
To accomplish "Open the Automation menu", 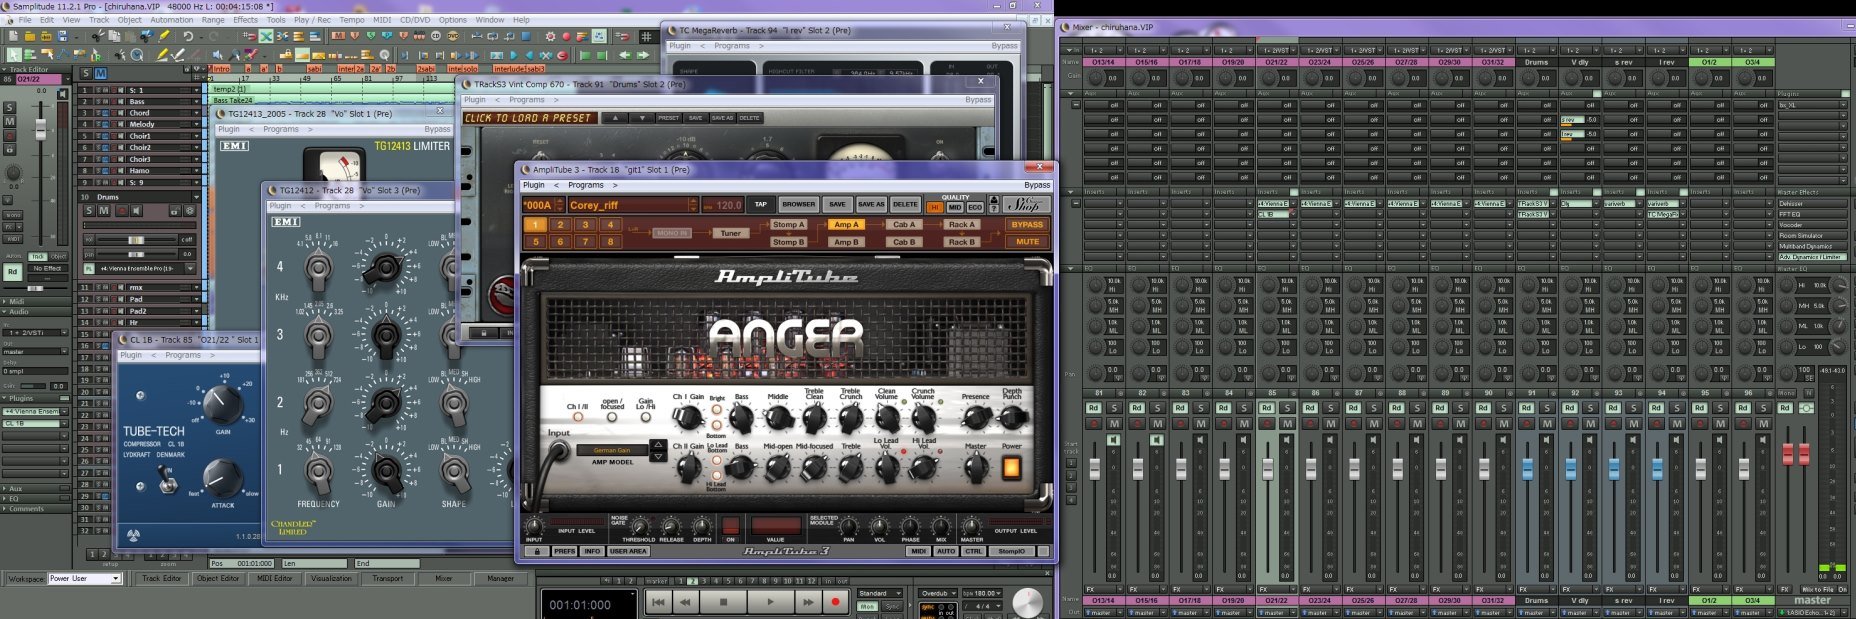I will [171, 20].
